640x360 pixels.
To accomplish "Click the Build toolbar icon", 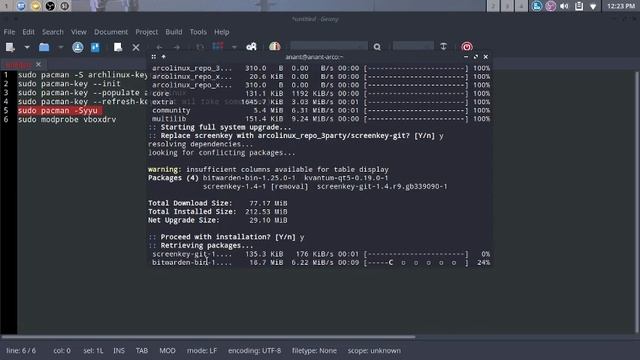I will [x=218, y=47].
